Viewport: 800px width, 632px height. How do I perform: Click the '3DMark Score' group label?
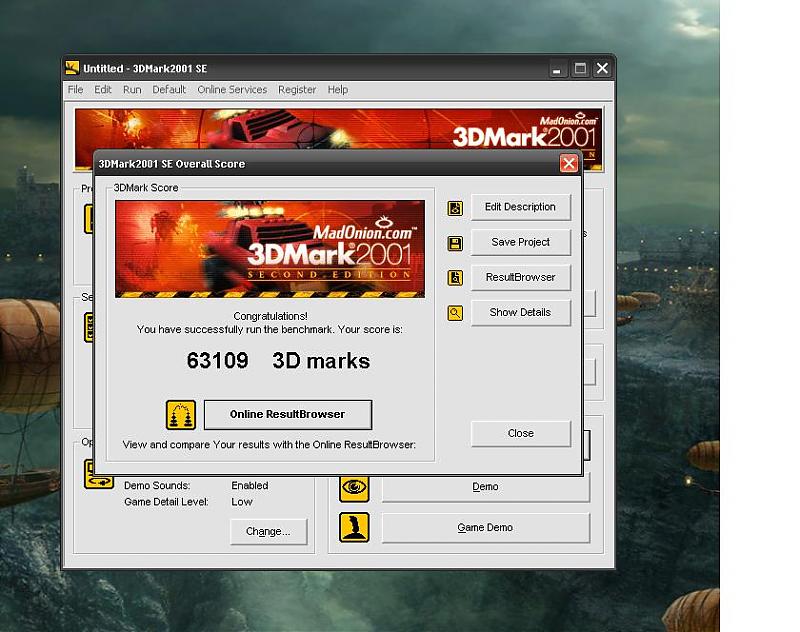[146, 188]
